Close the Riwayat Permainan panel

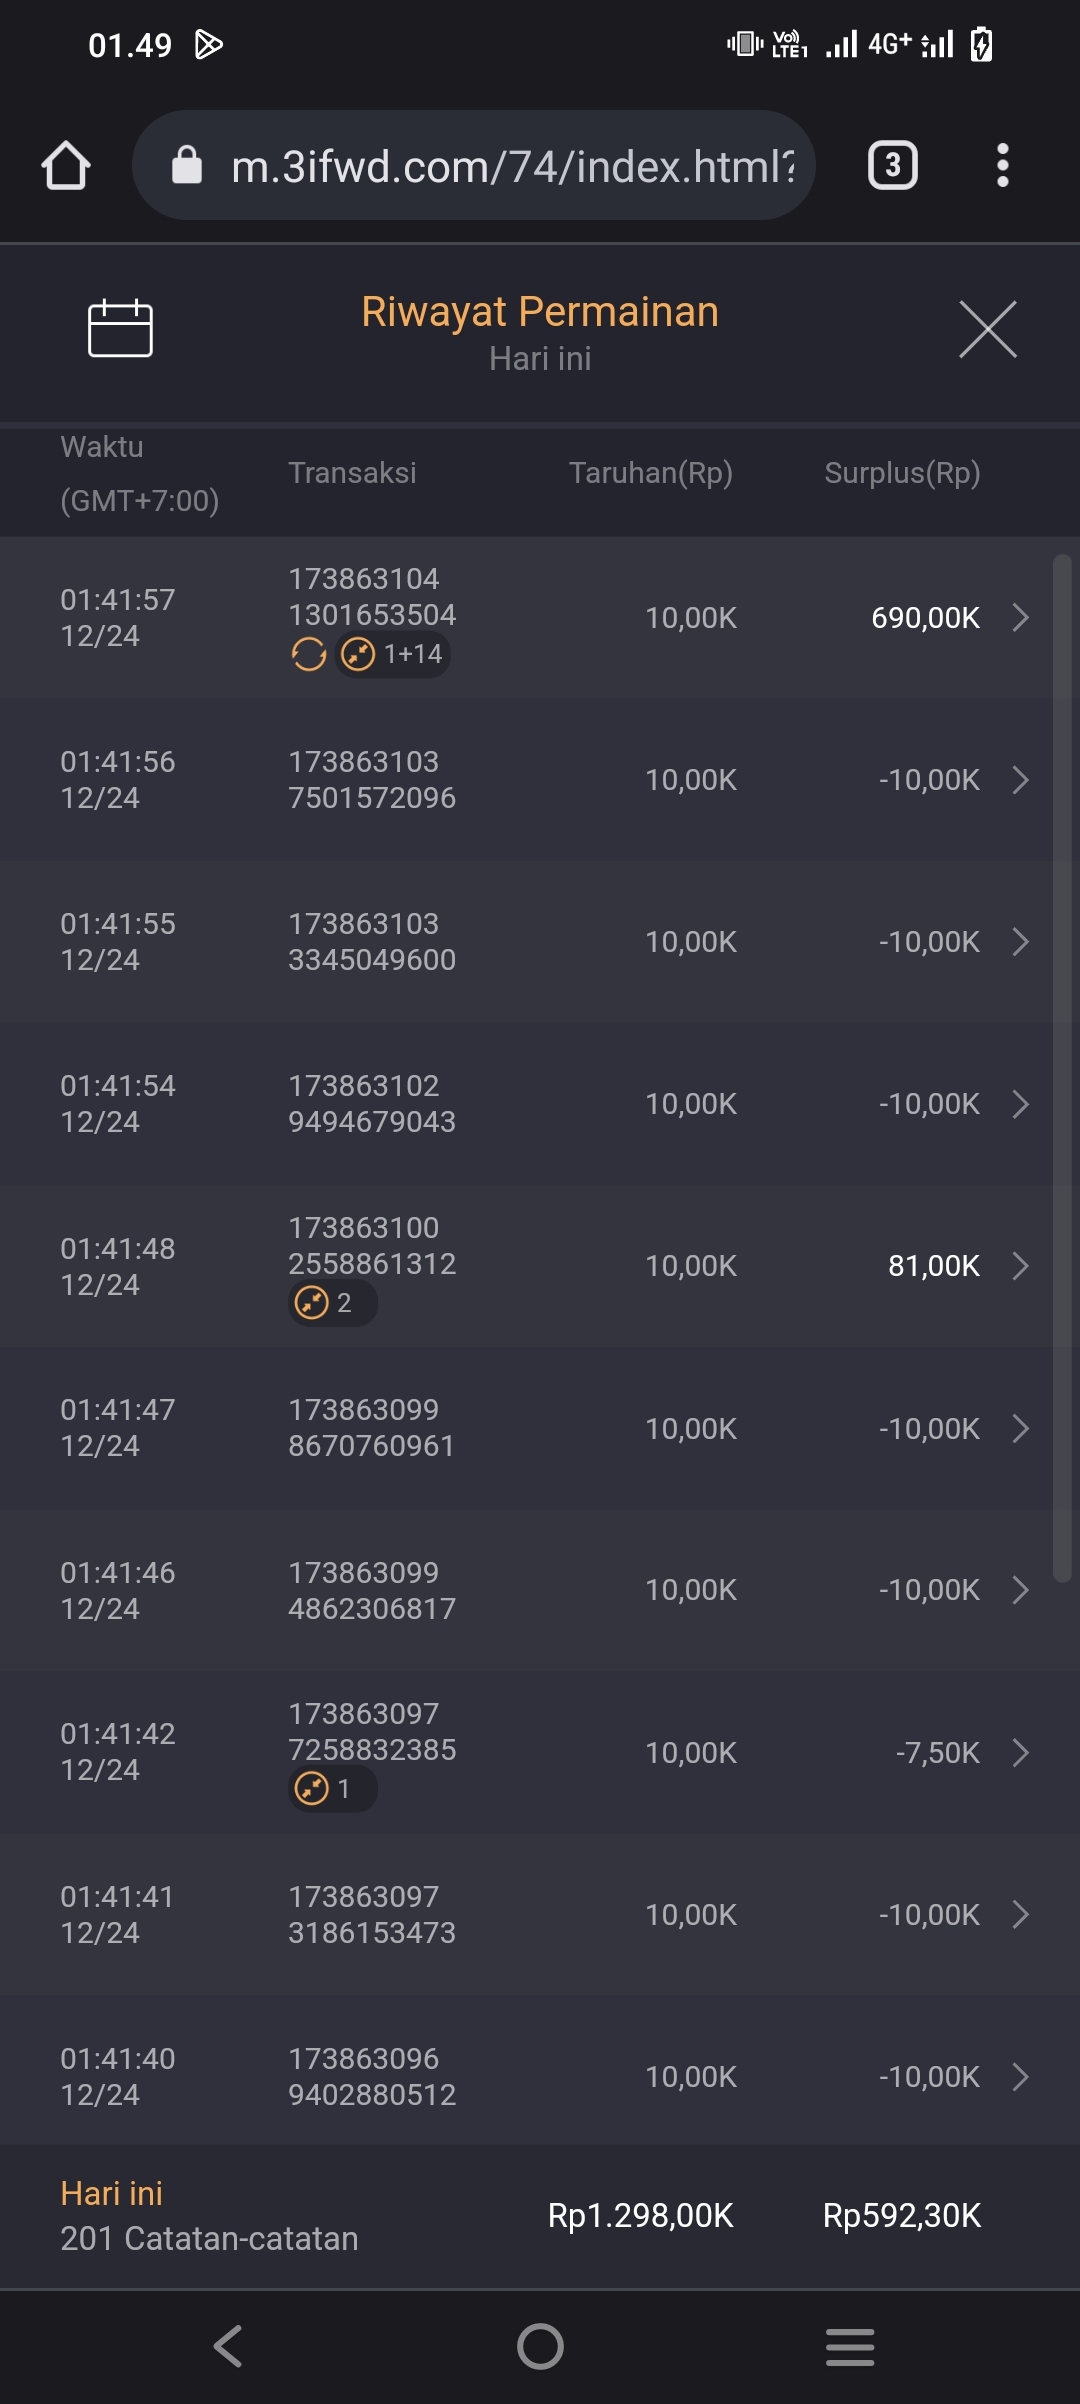[987, 328]
